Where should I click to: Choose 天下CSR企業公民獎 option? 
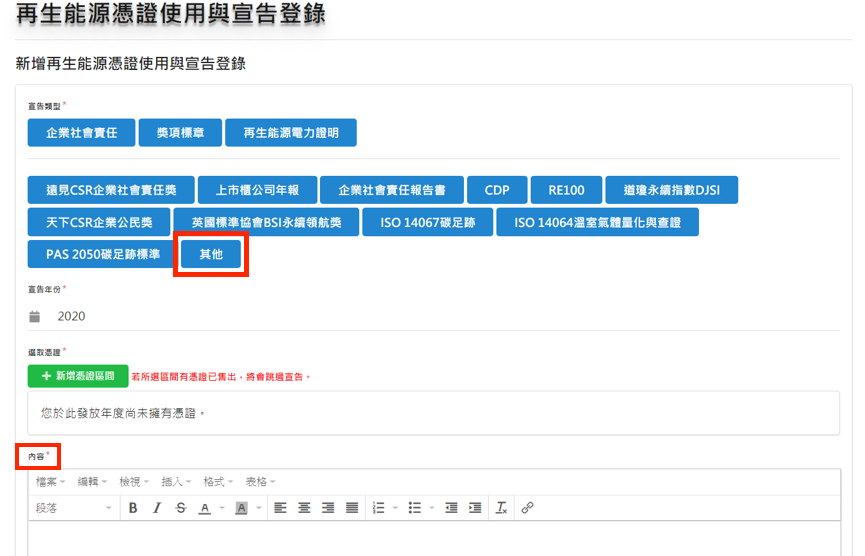99,222
